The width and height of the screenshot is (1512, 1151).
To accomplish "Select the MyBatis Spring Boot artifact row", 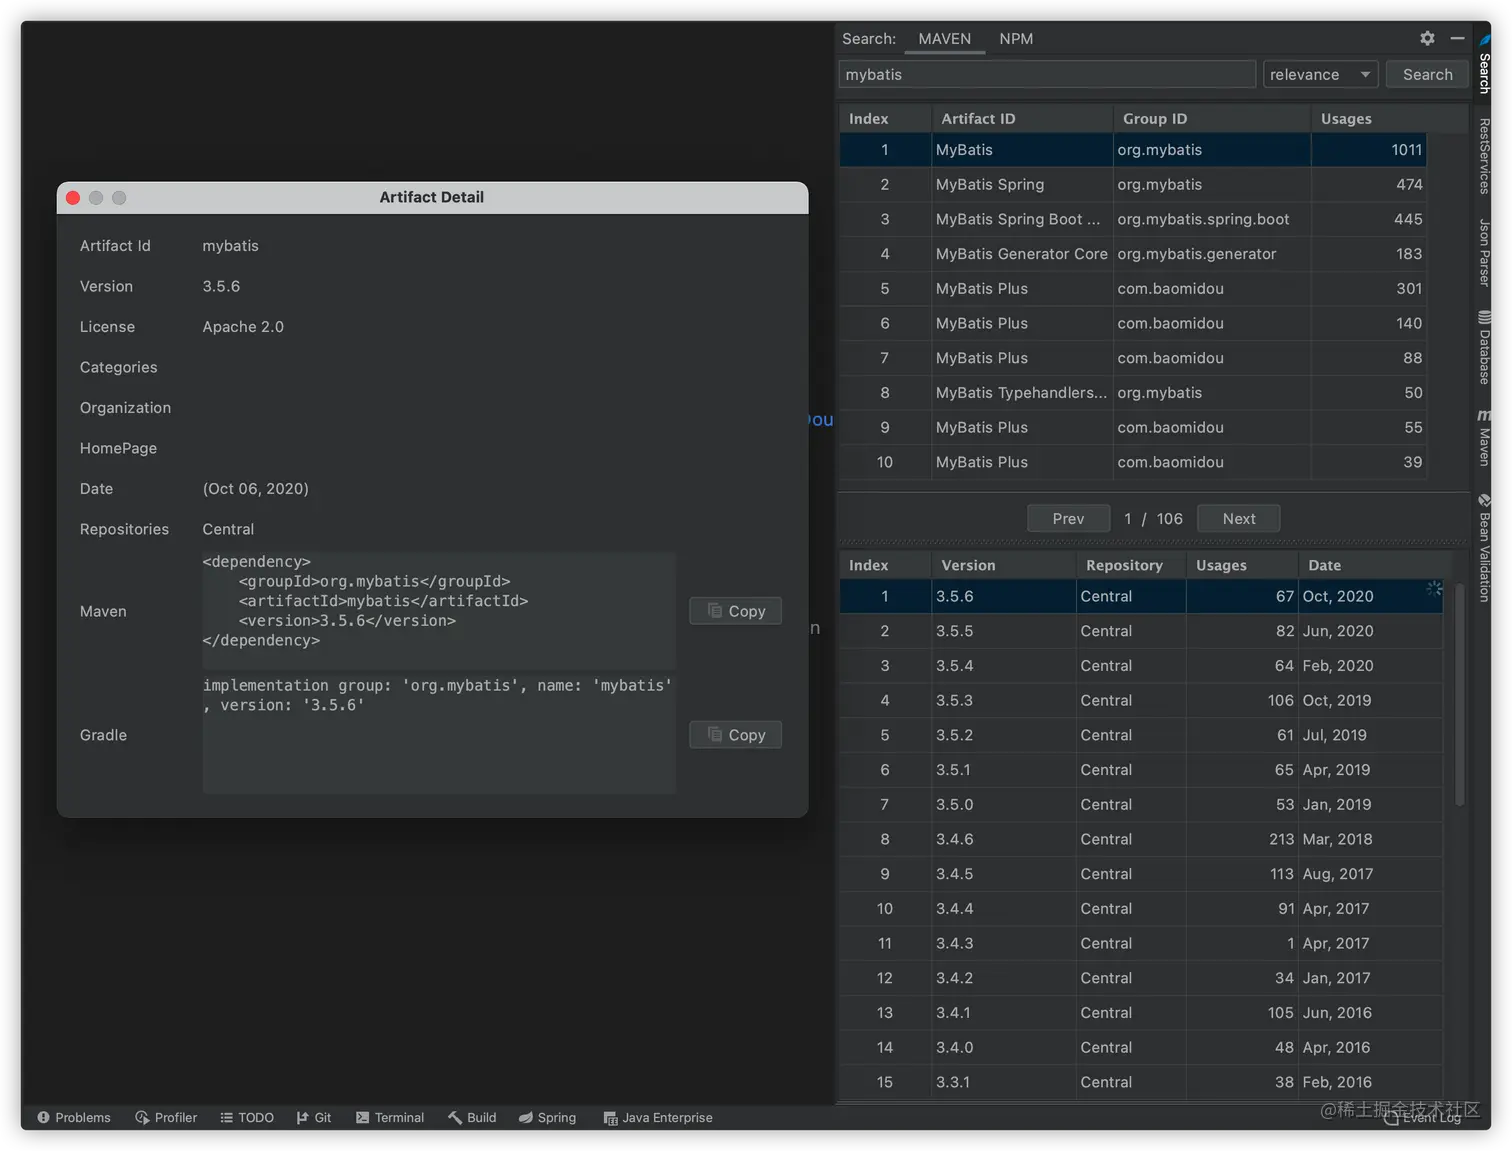I will (x=1132, y=219).
